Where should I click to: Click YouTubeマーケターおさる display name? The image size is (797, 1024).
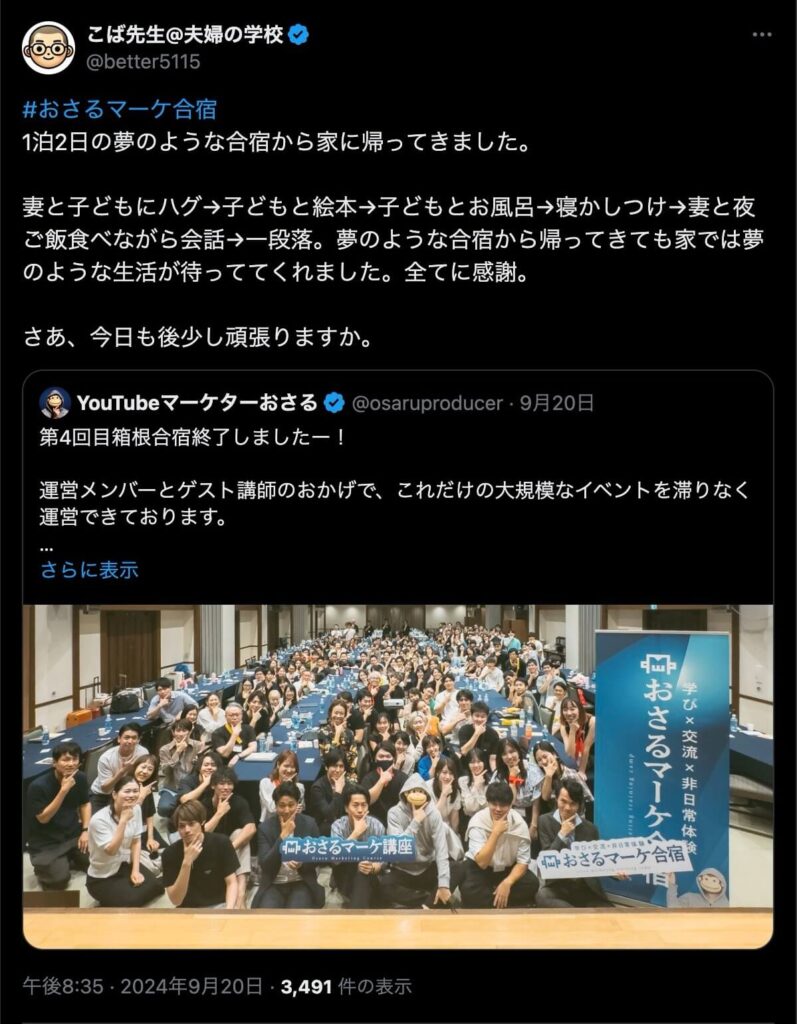point(197,403)
